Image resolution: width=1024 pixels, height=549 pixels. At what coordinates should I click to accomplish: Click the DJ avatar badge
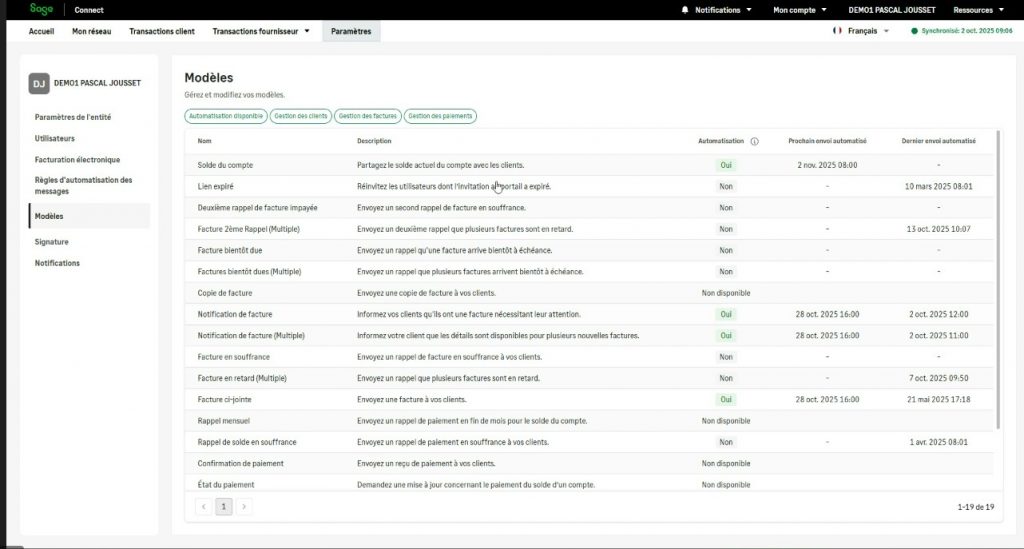pos(39,84)
